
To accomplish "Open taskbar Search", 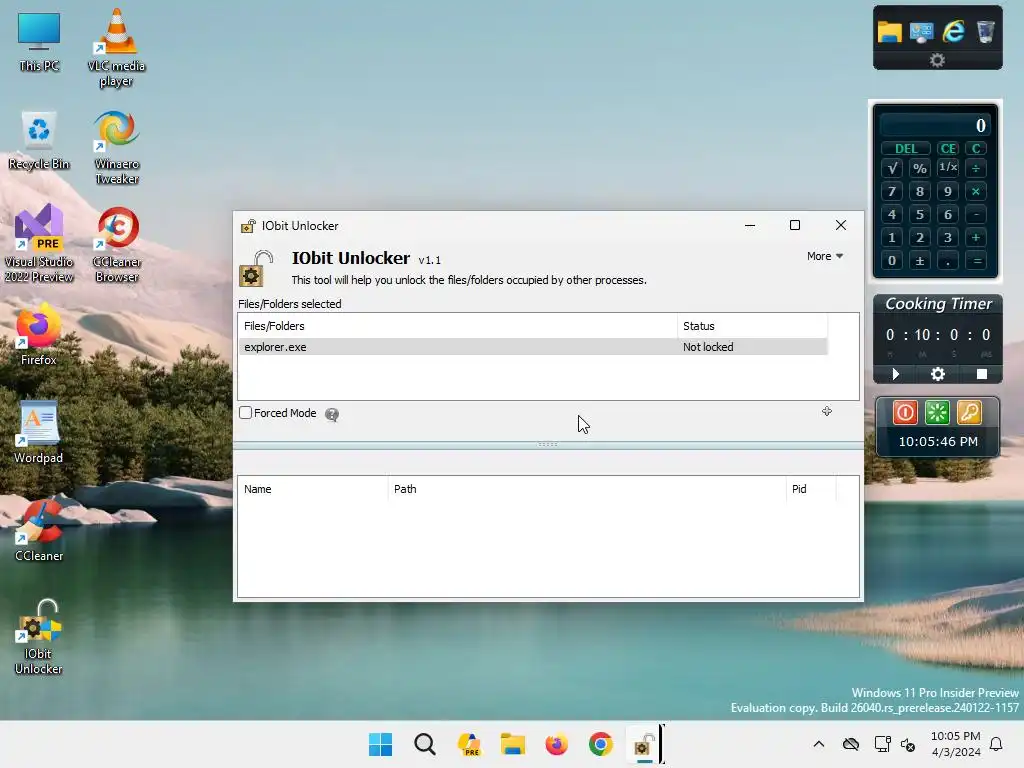I will pos(424,744).
